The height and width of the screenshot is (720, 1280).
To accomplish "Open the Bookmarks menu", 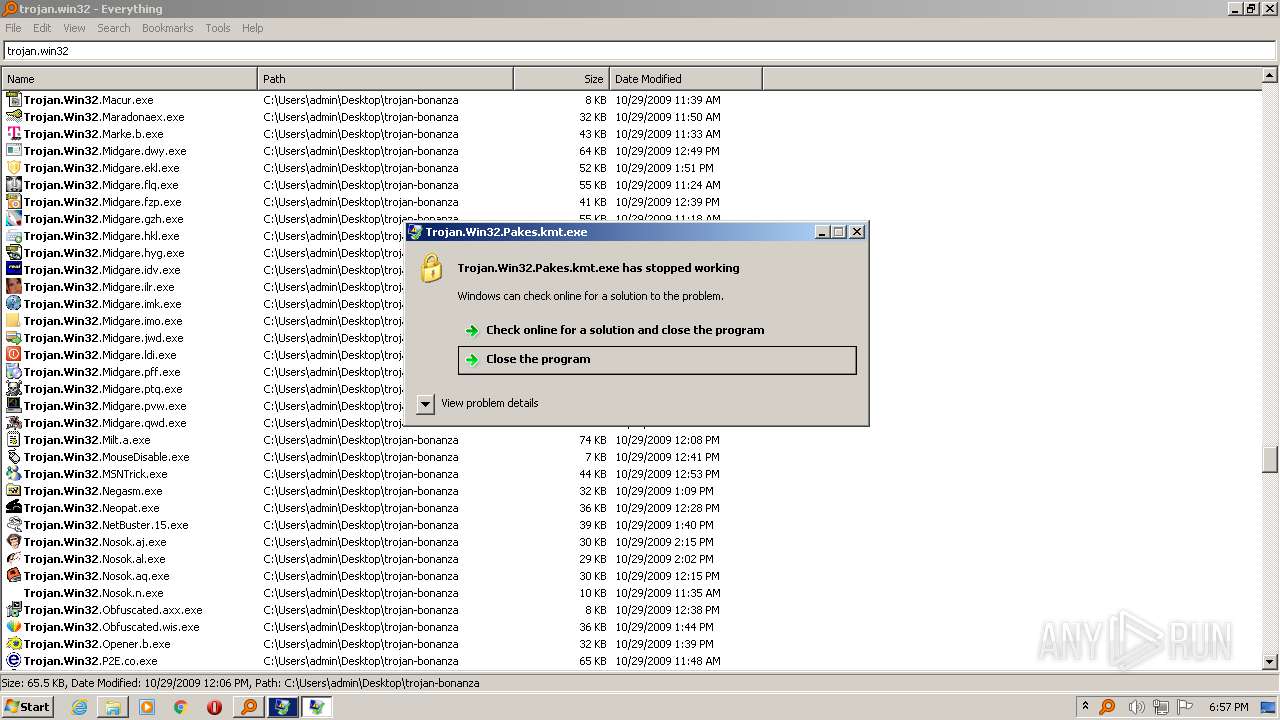I will [x=167, y=28].
